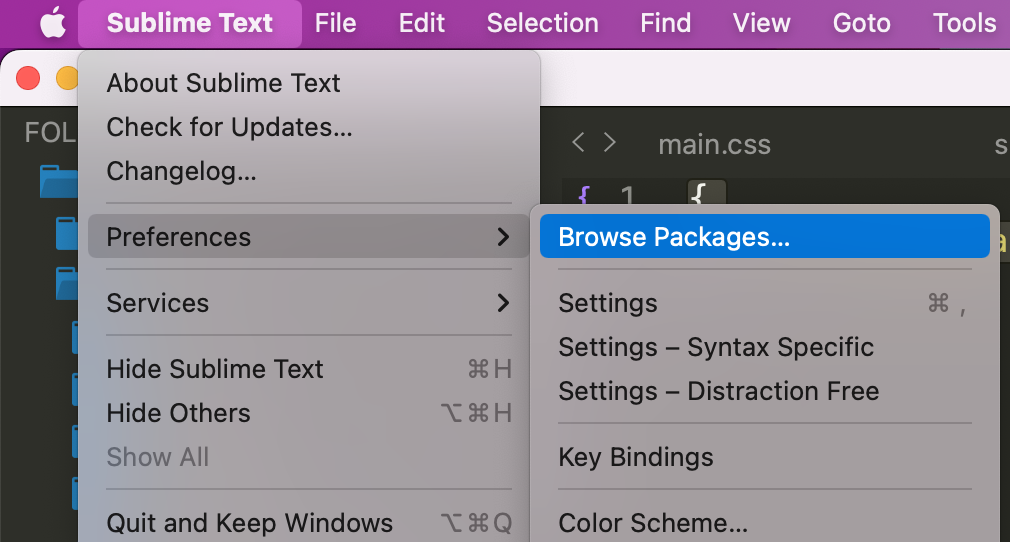Screen dimensions: 1010x542
Task: Expand the Services submenu arrow
Action: pyautogui.click(x=503, y=303)
